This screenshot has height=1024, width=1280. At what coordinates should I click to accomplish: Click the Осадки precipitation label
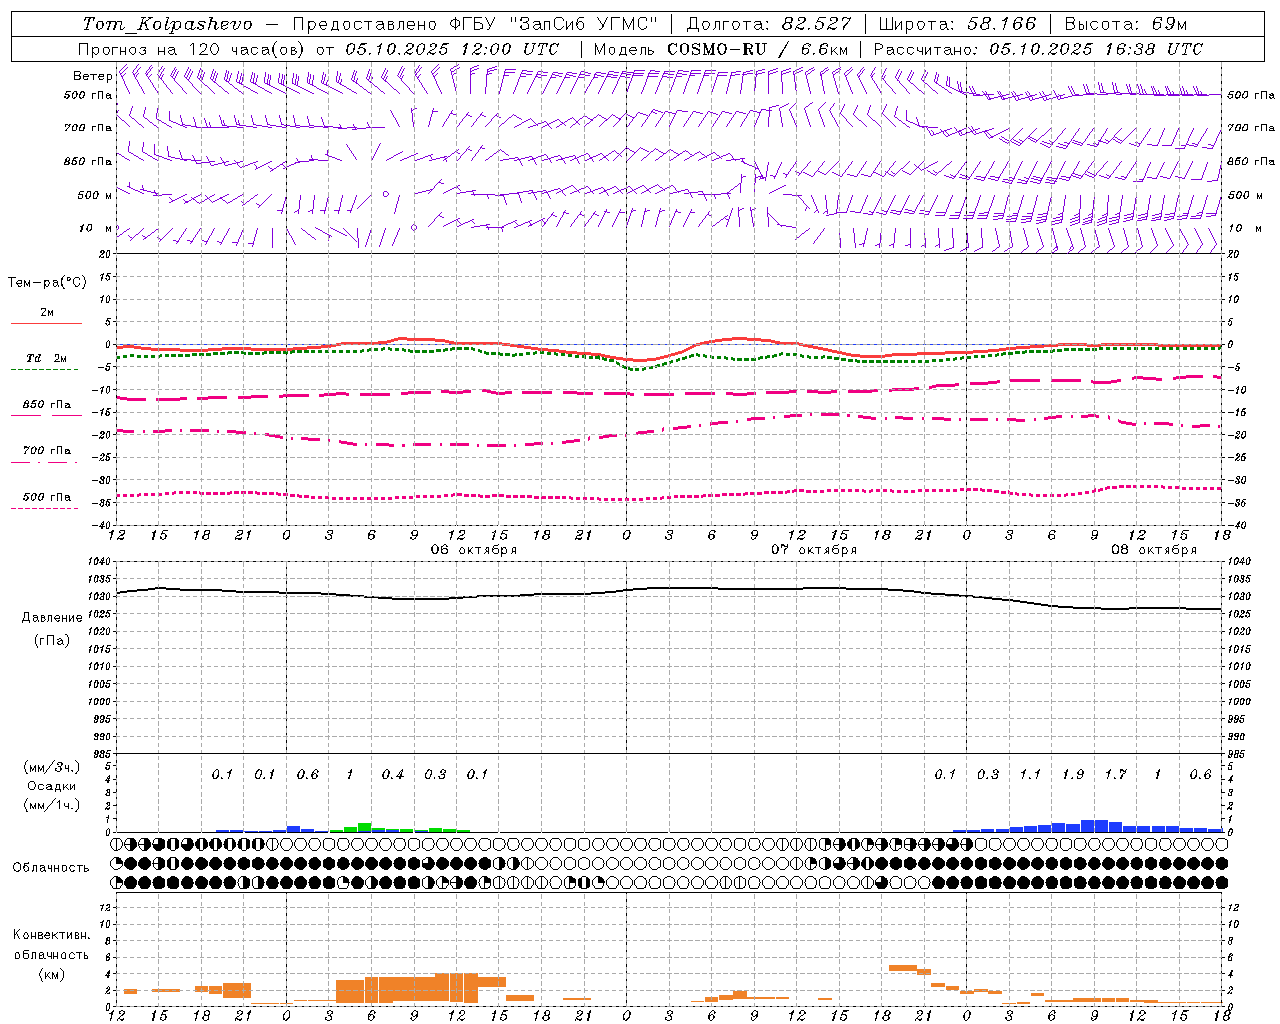tap(51, 786)
